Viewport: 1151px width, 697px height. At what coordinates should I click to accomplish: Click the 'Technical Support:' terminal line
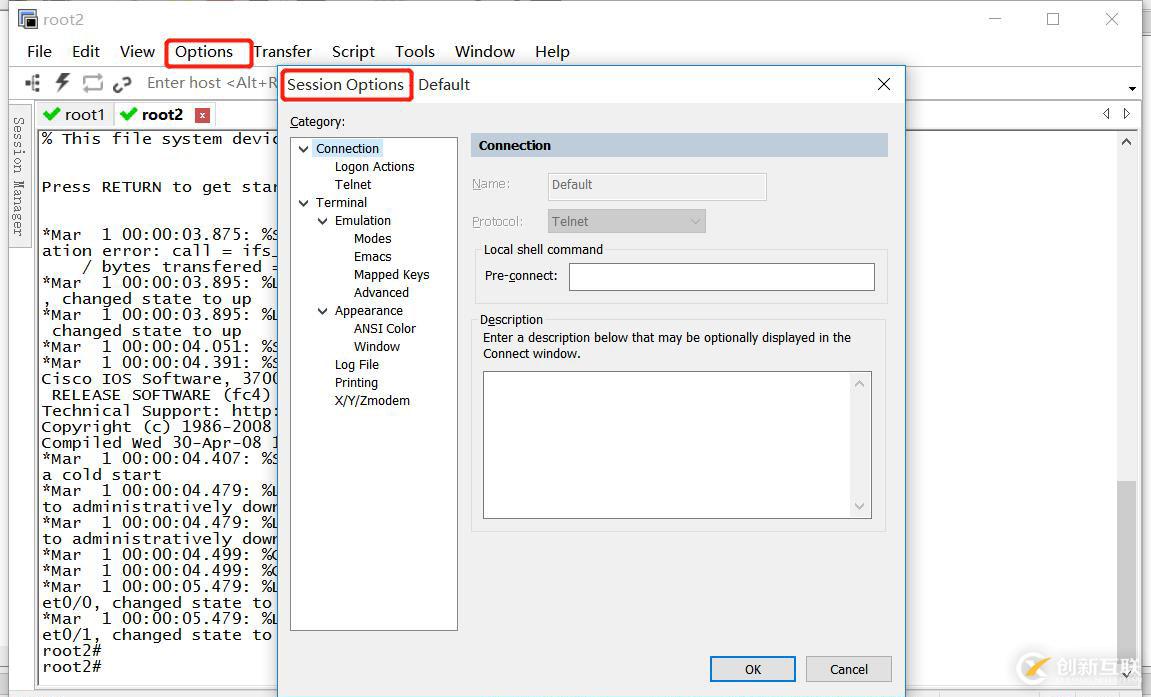click(159, 411)
